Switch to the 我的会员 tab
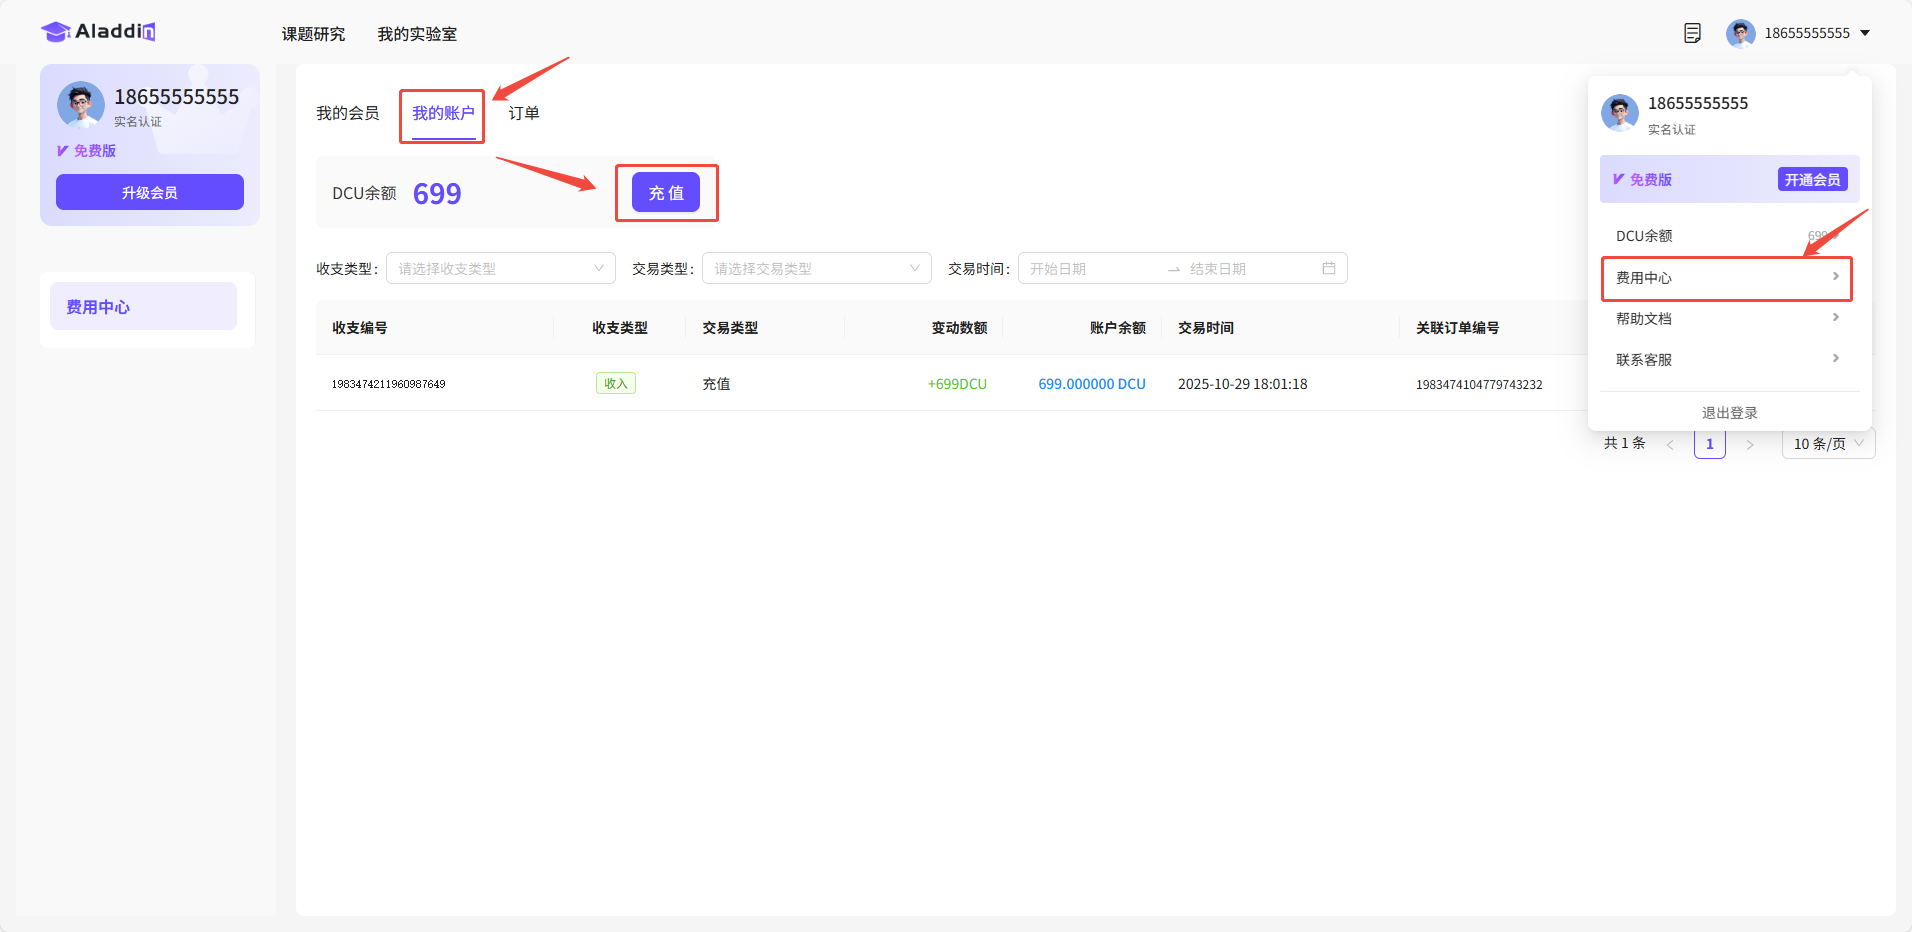1912x932 pixels. (348, 113)
